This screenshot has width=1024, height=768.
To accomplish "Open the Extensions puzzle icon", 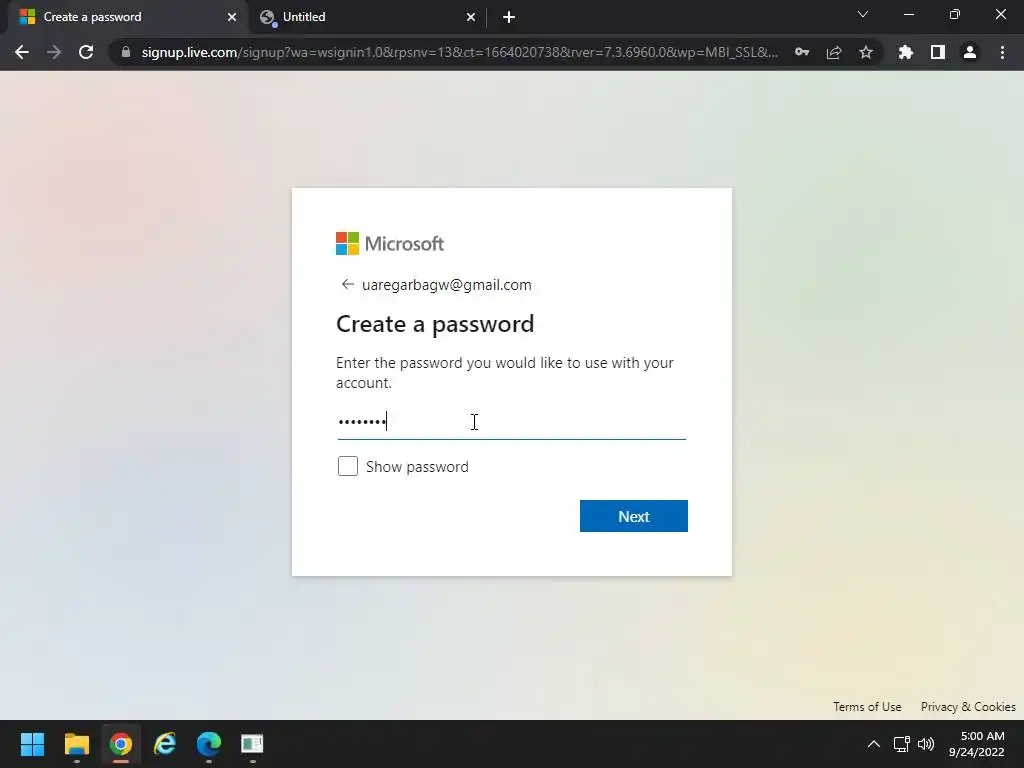I will [x=906, y=52].
